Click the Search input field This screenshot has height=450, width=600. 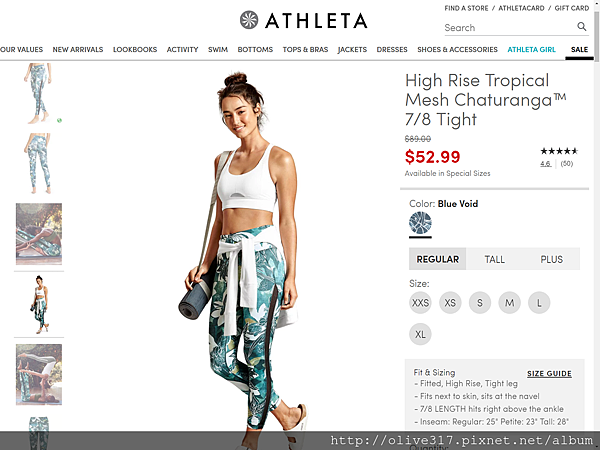click(x=509, y=28)
